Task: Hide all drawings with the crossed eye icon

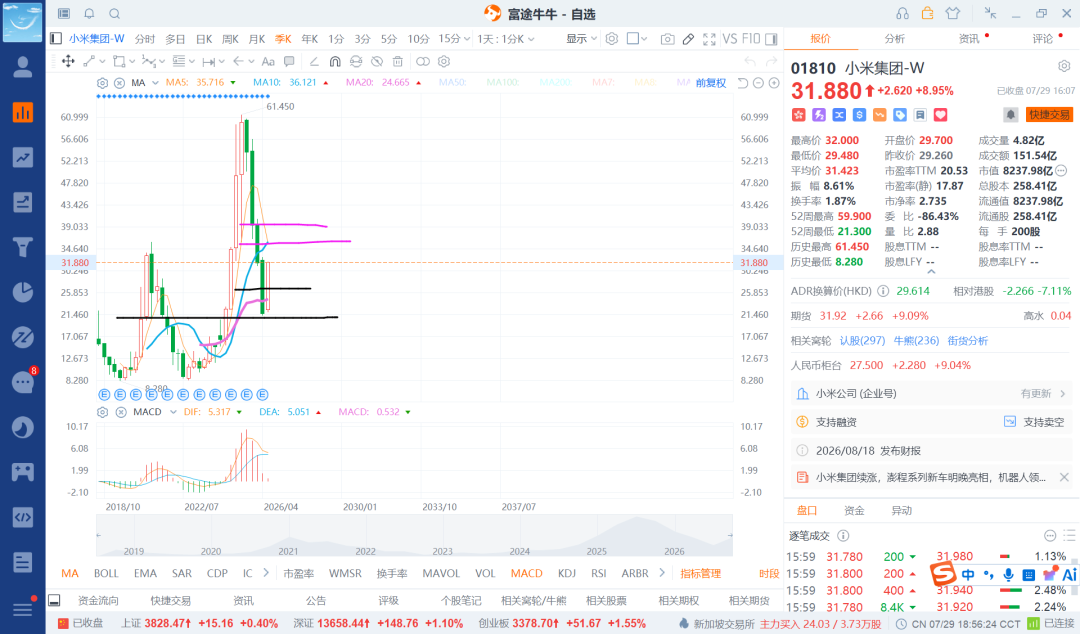Action: pyautogui.click(x=377, y=61)
